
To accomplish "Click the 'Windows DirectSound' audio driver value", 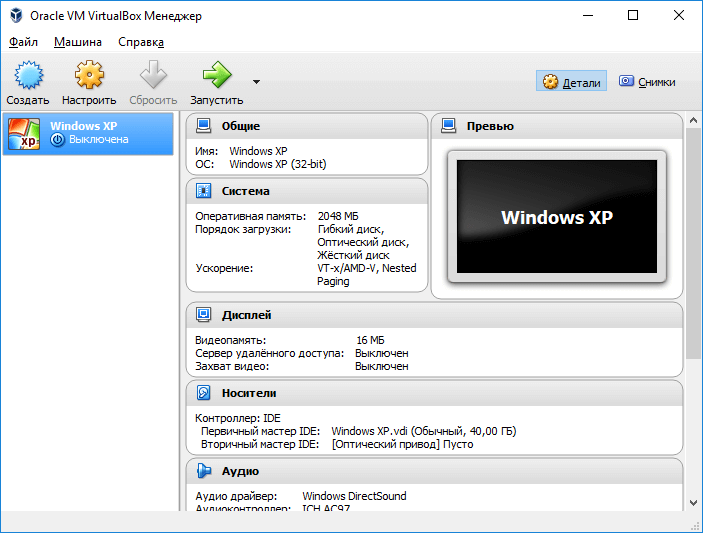I will [354, 496].
